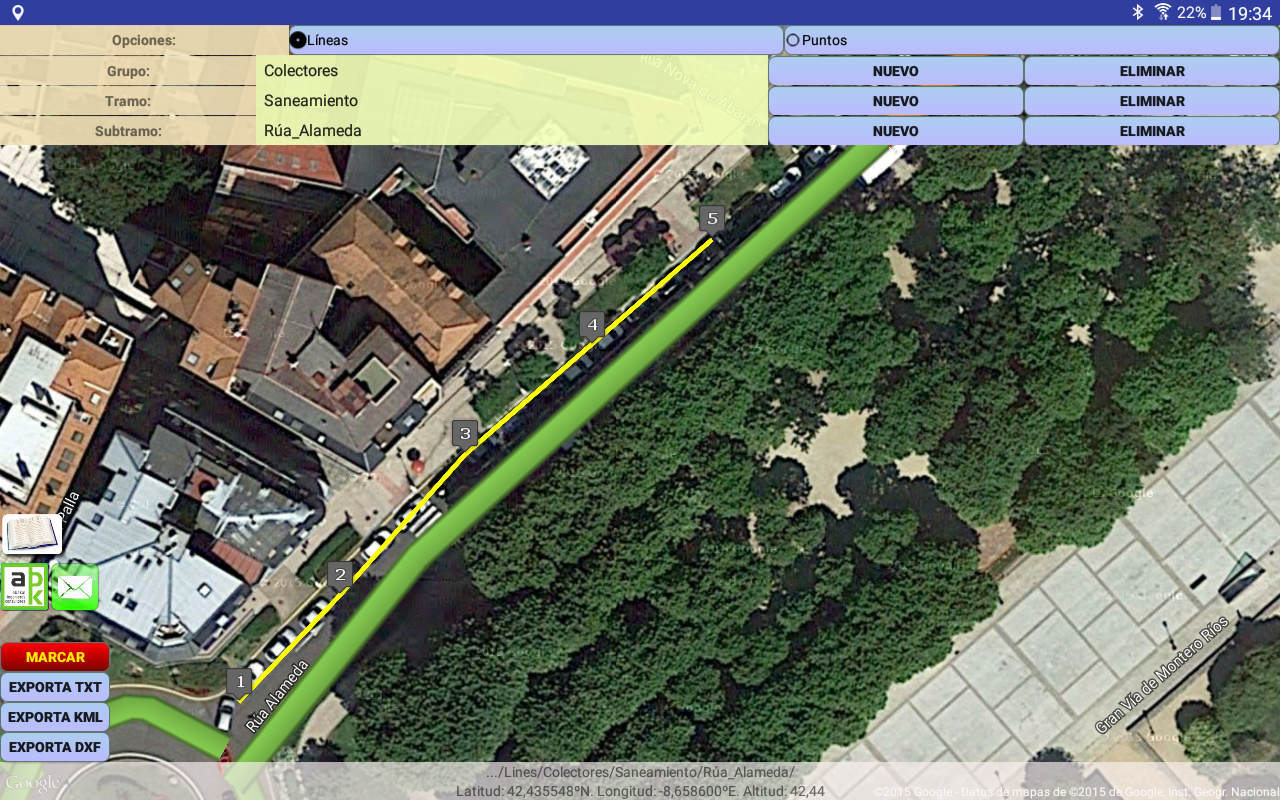Create a new Subtramo with NUEVO
Screen dimensions: 1280x800
click(x=895, y=131)
